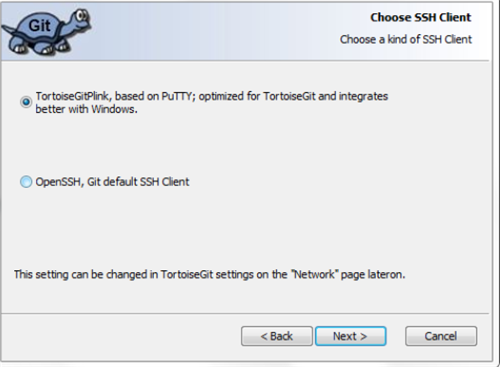500x367 pixels.
Task: Select the TortoiseGitPlink radio button
Action: point(26,102)
